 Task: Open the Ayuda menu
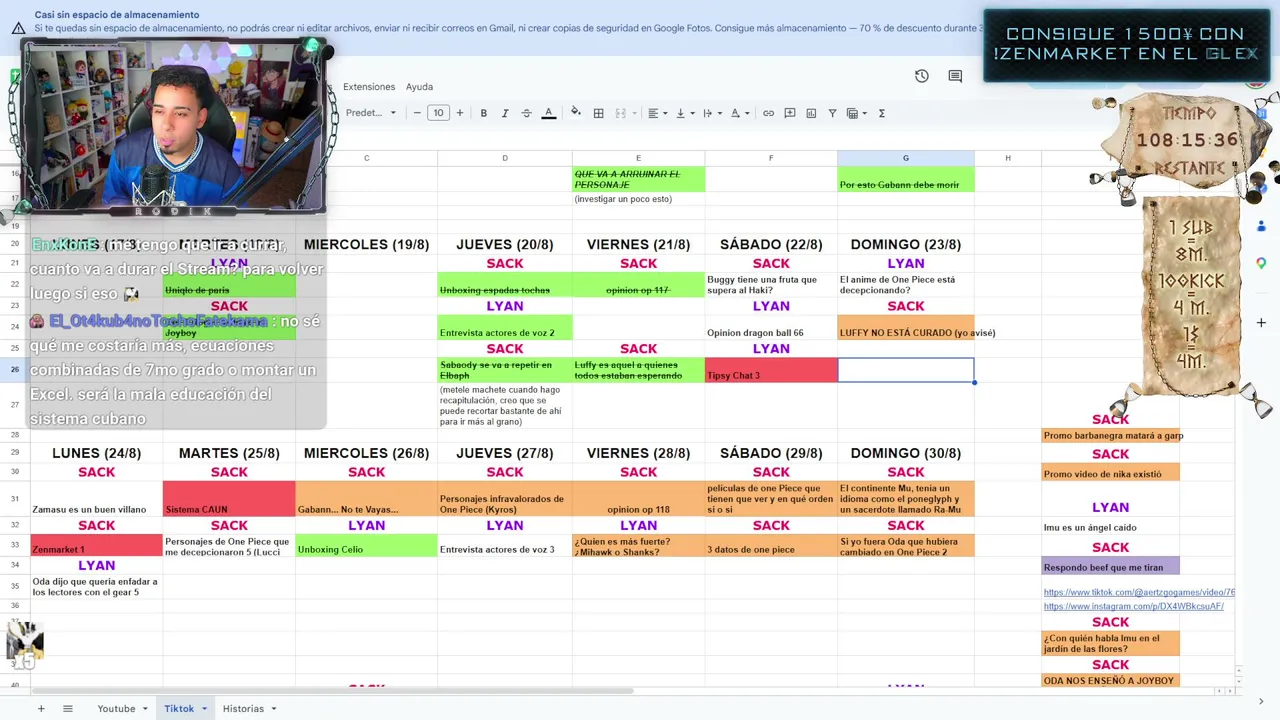pyautogui.click(x=419, y=87)
